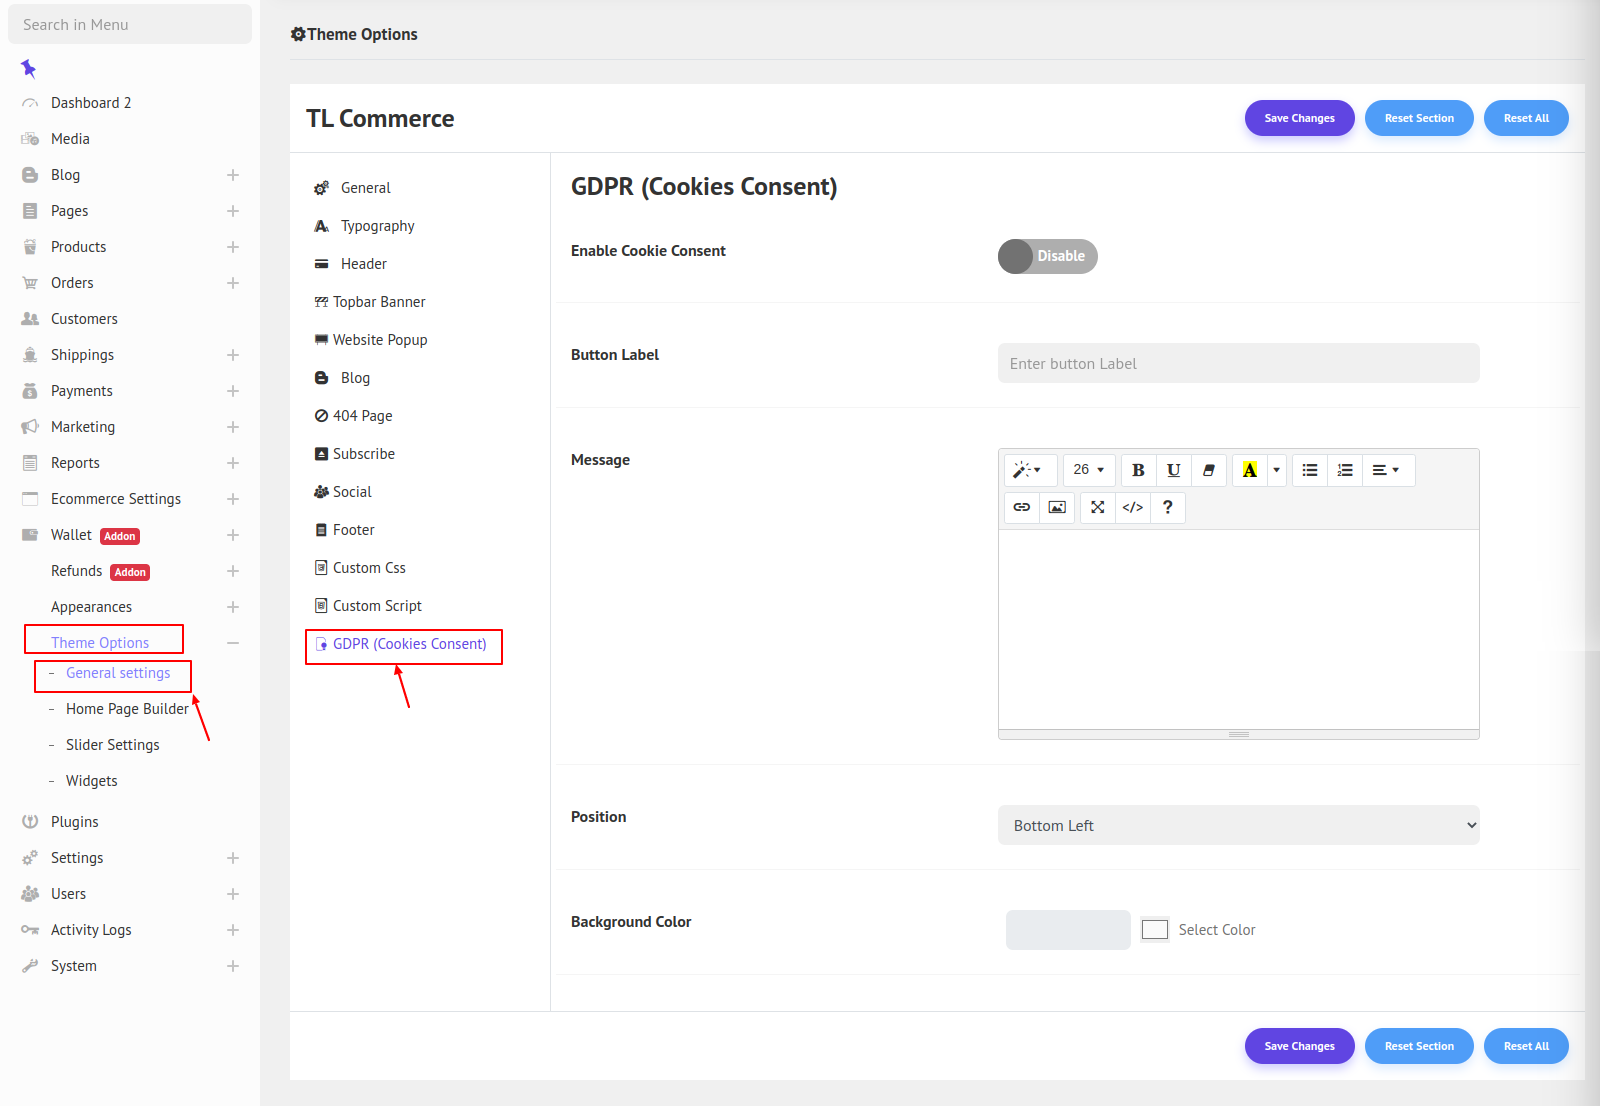This screenshot has height=1106, width=1600.
Task: Toggle fullscreen mode in the message editor
Action: click(1097, 507)
